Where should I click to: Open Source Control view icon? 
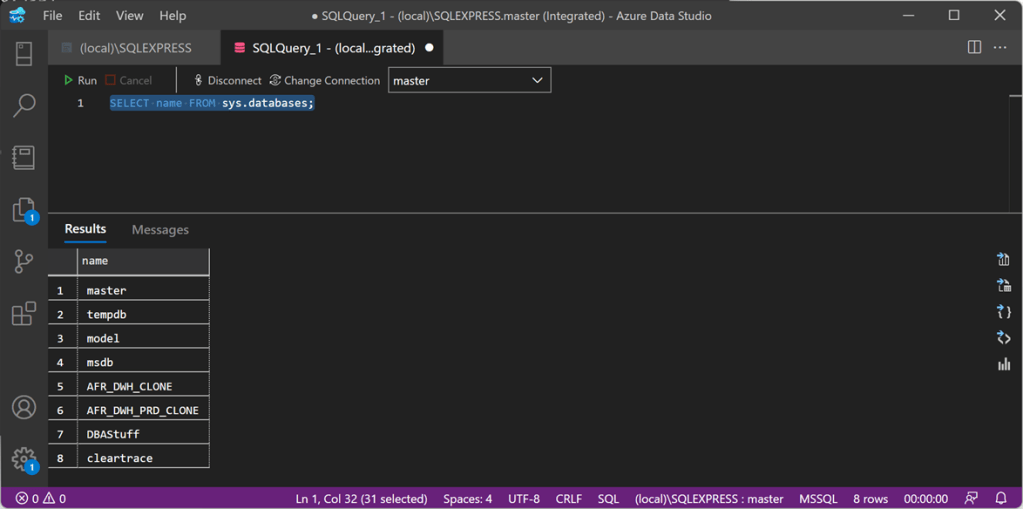[24, 261]
